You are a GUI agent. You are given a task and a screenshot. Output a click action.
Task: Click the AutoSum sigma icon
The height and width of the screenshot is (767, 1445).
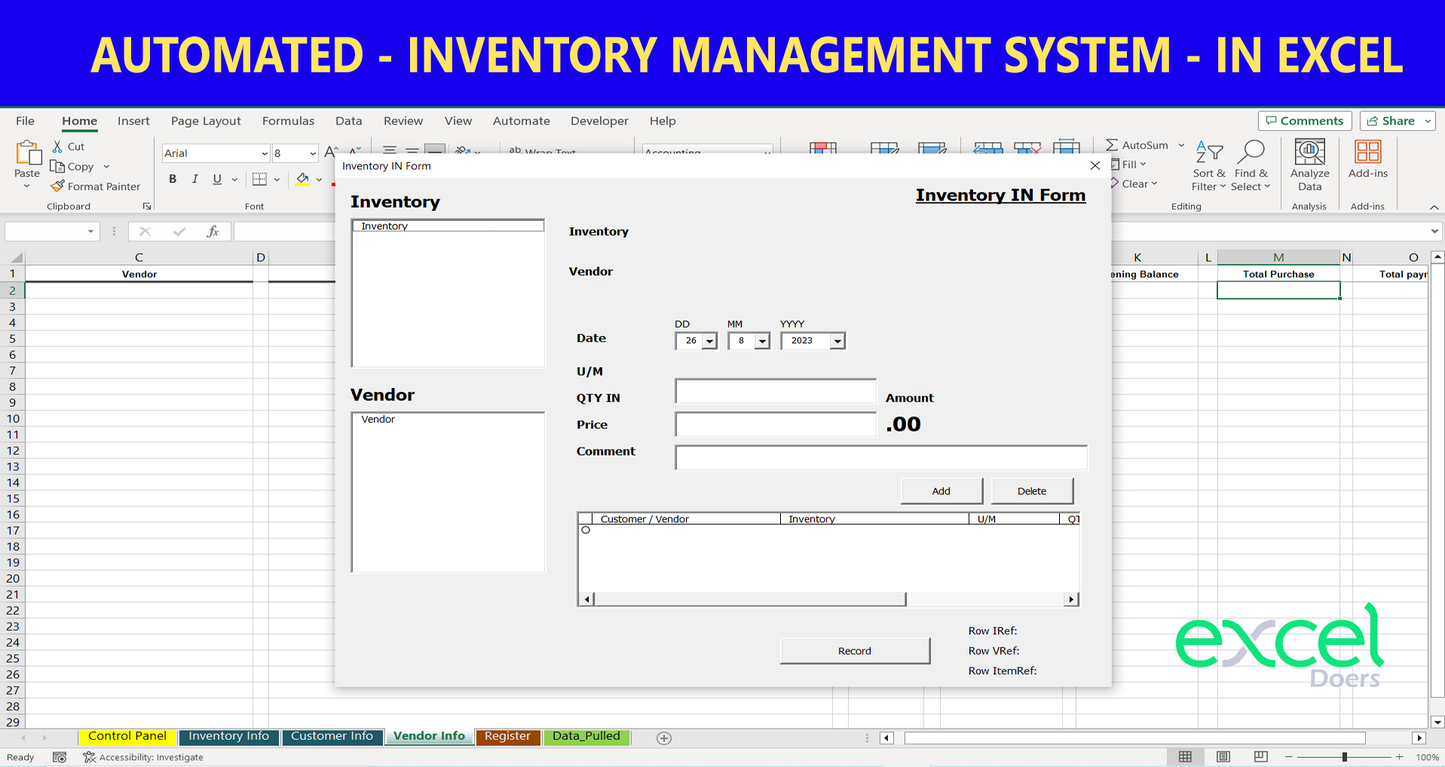pos(1112,145)
